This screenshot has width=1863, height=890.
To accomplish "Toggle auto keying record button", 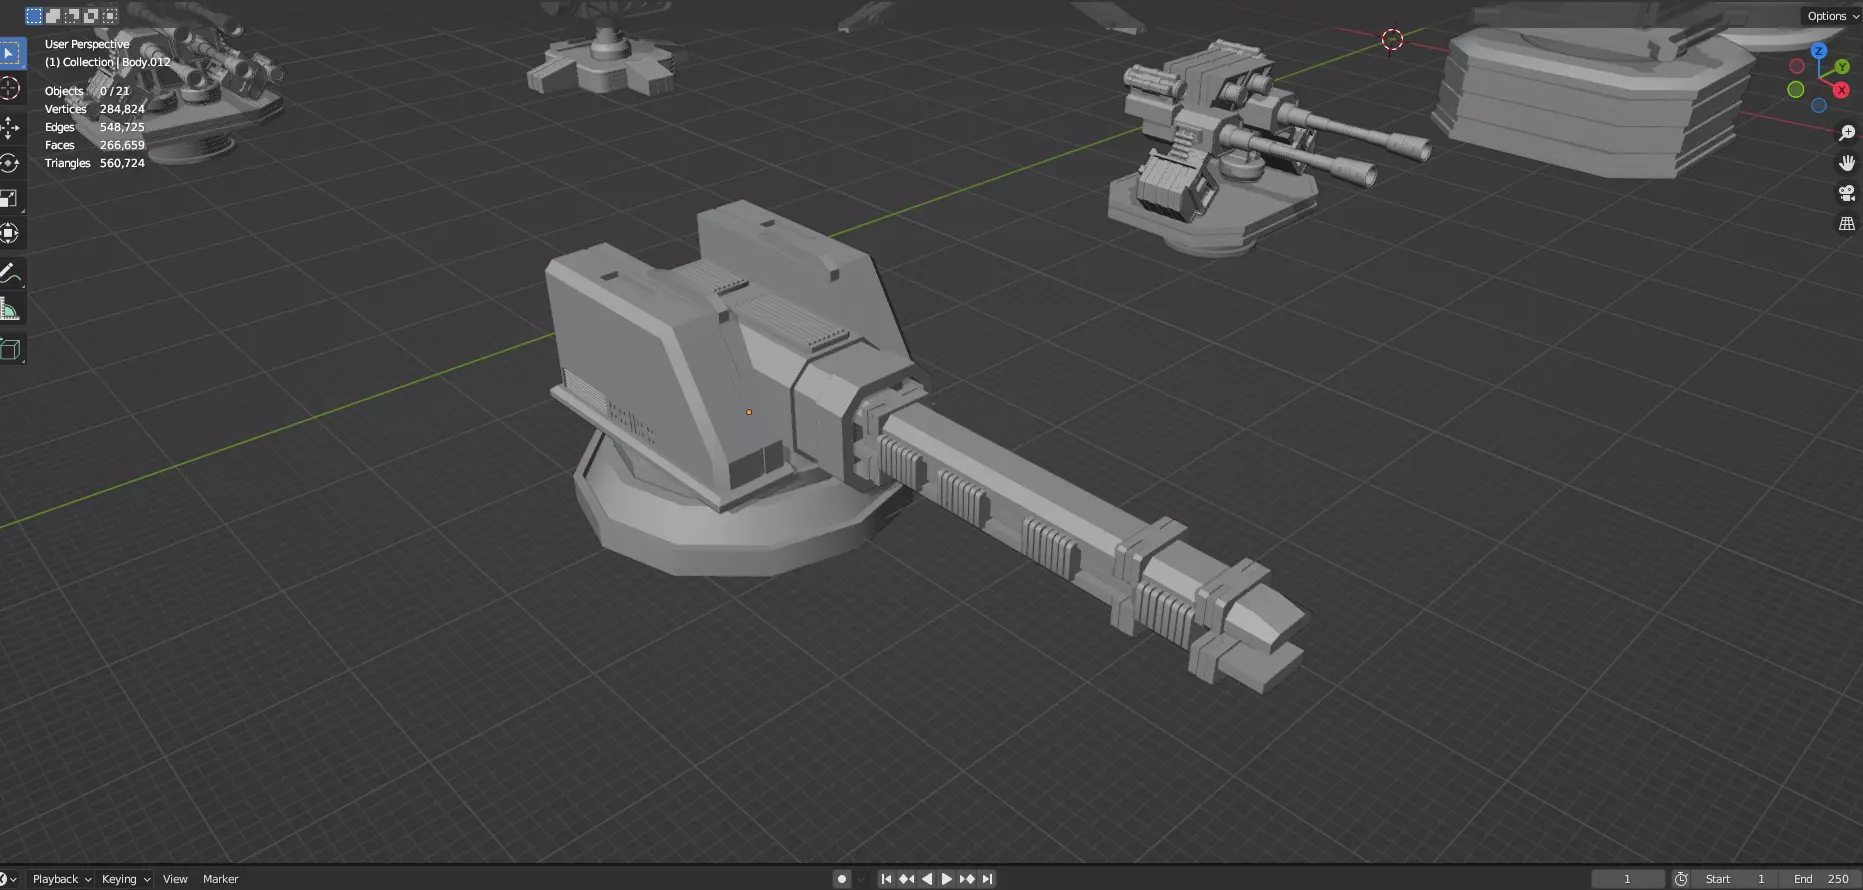I will [842, 879].
